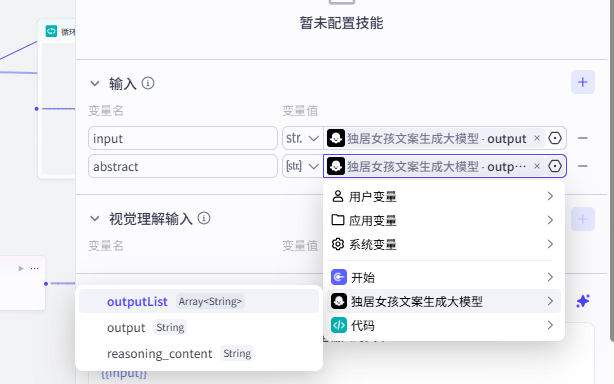
Task: Click the info icon next to 输入
Action: tap(148, 83)
